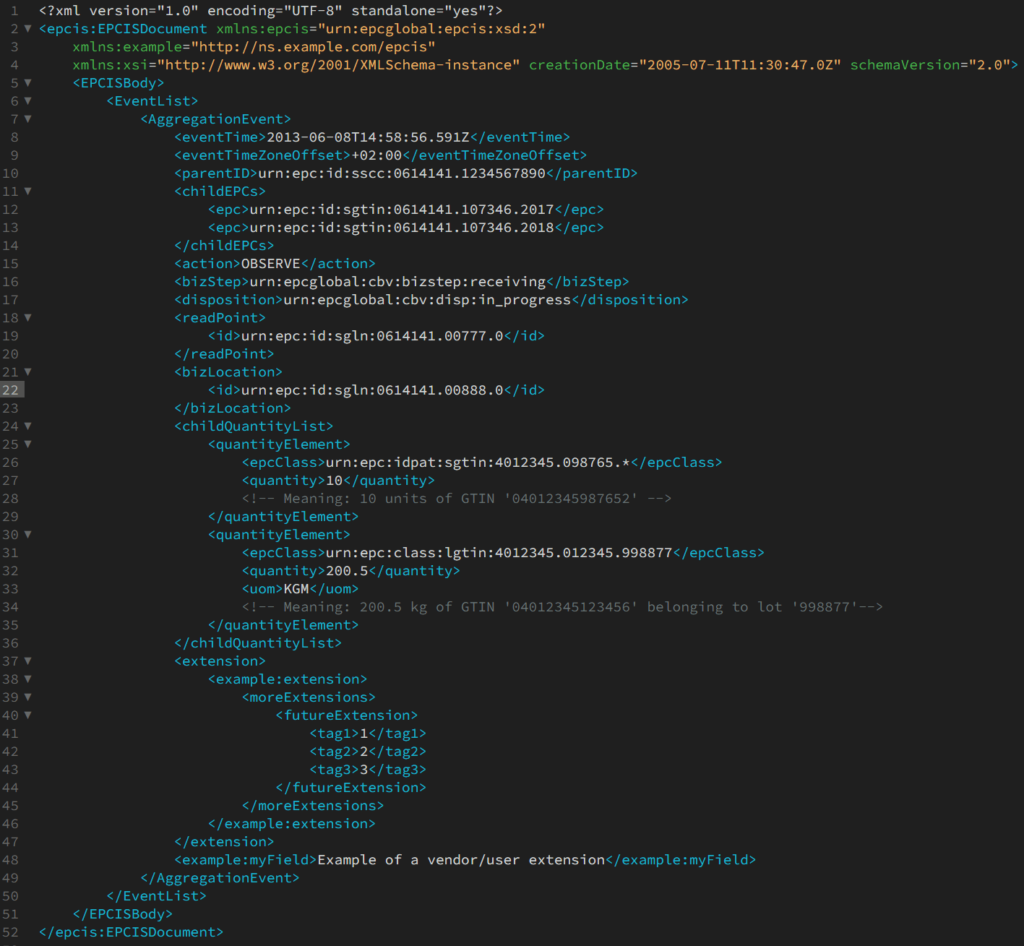Collapse the childQuantityList fold arrow
The image size is (1024, 946).
pos(28,426)
